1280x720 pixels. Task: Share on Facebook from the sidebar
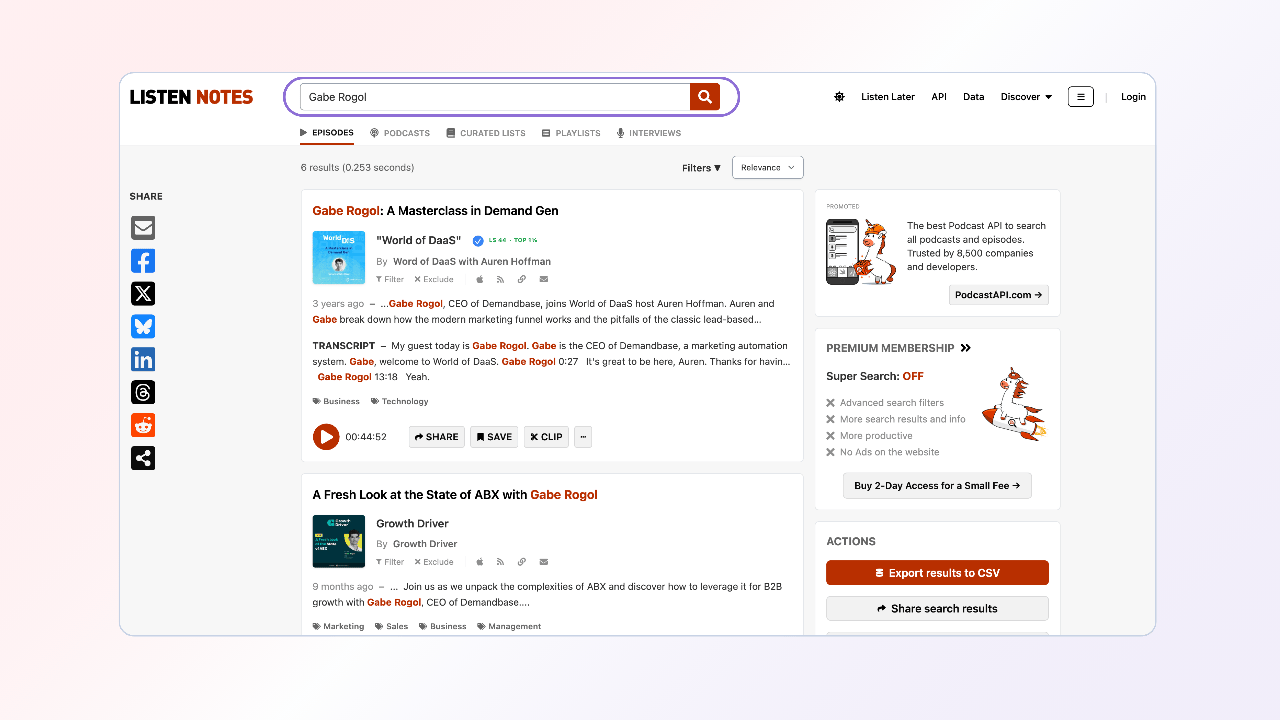point(143,261)
